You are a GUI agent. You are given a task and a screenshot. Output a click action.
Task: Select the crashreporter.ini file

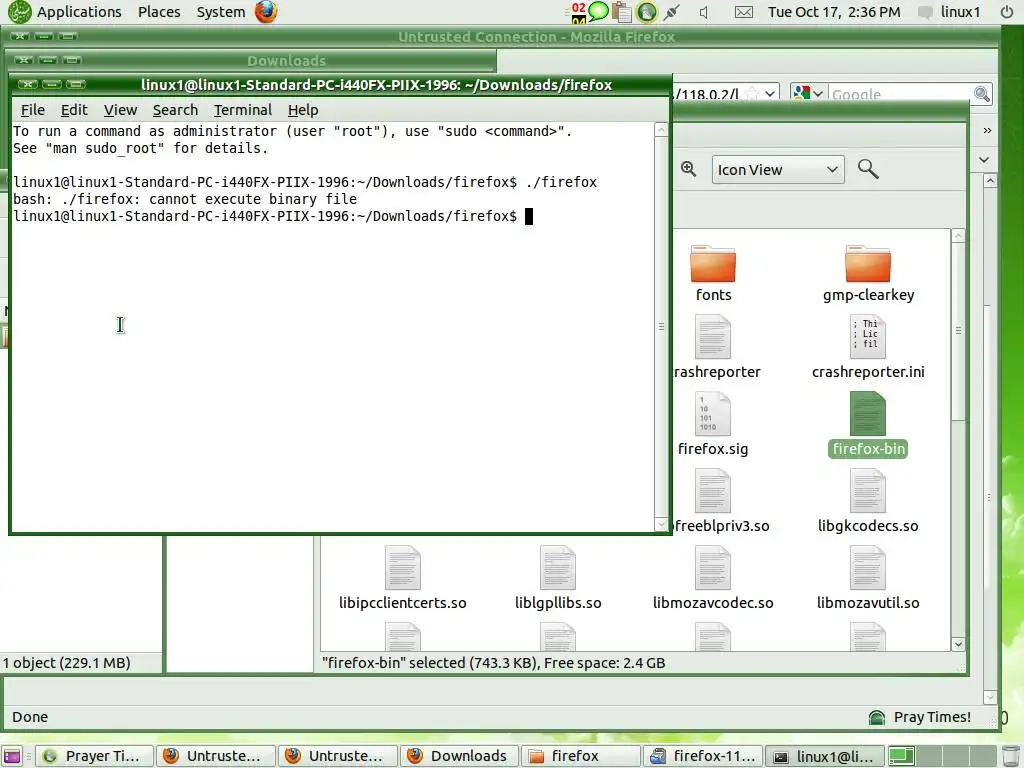pos(867,347)
